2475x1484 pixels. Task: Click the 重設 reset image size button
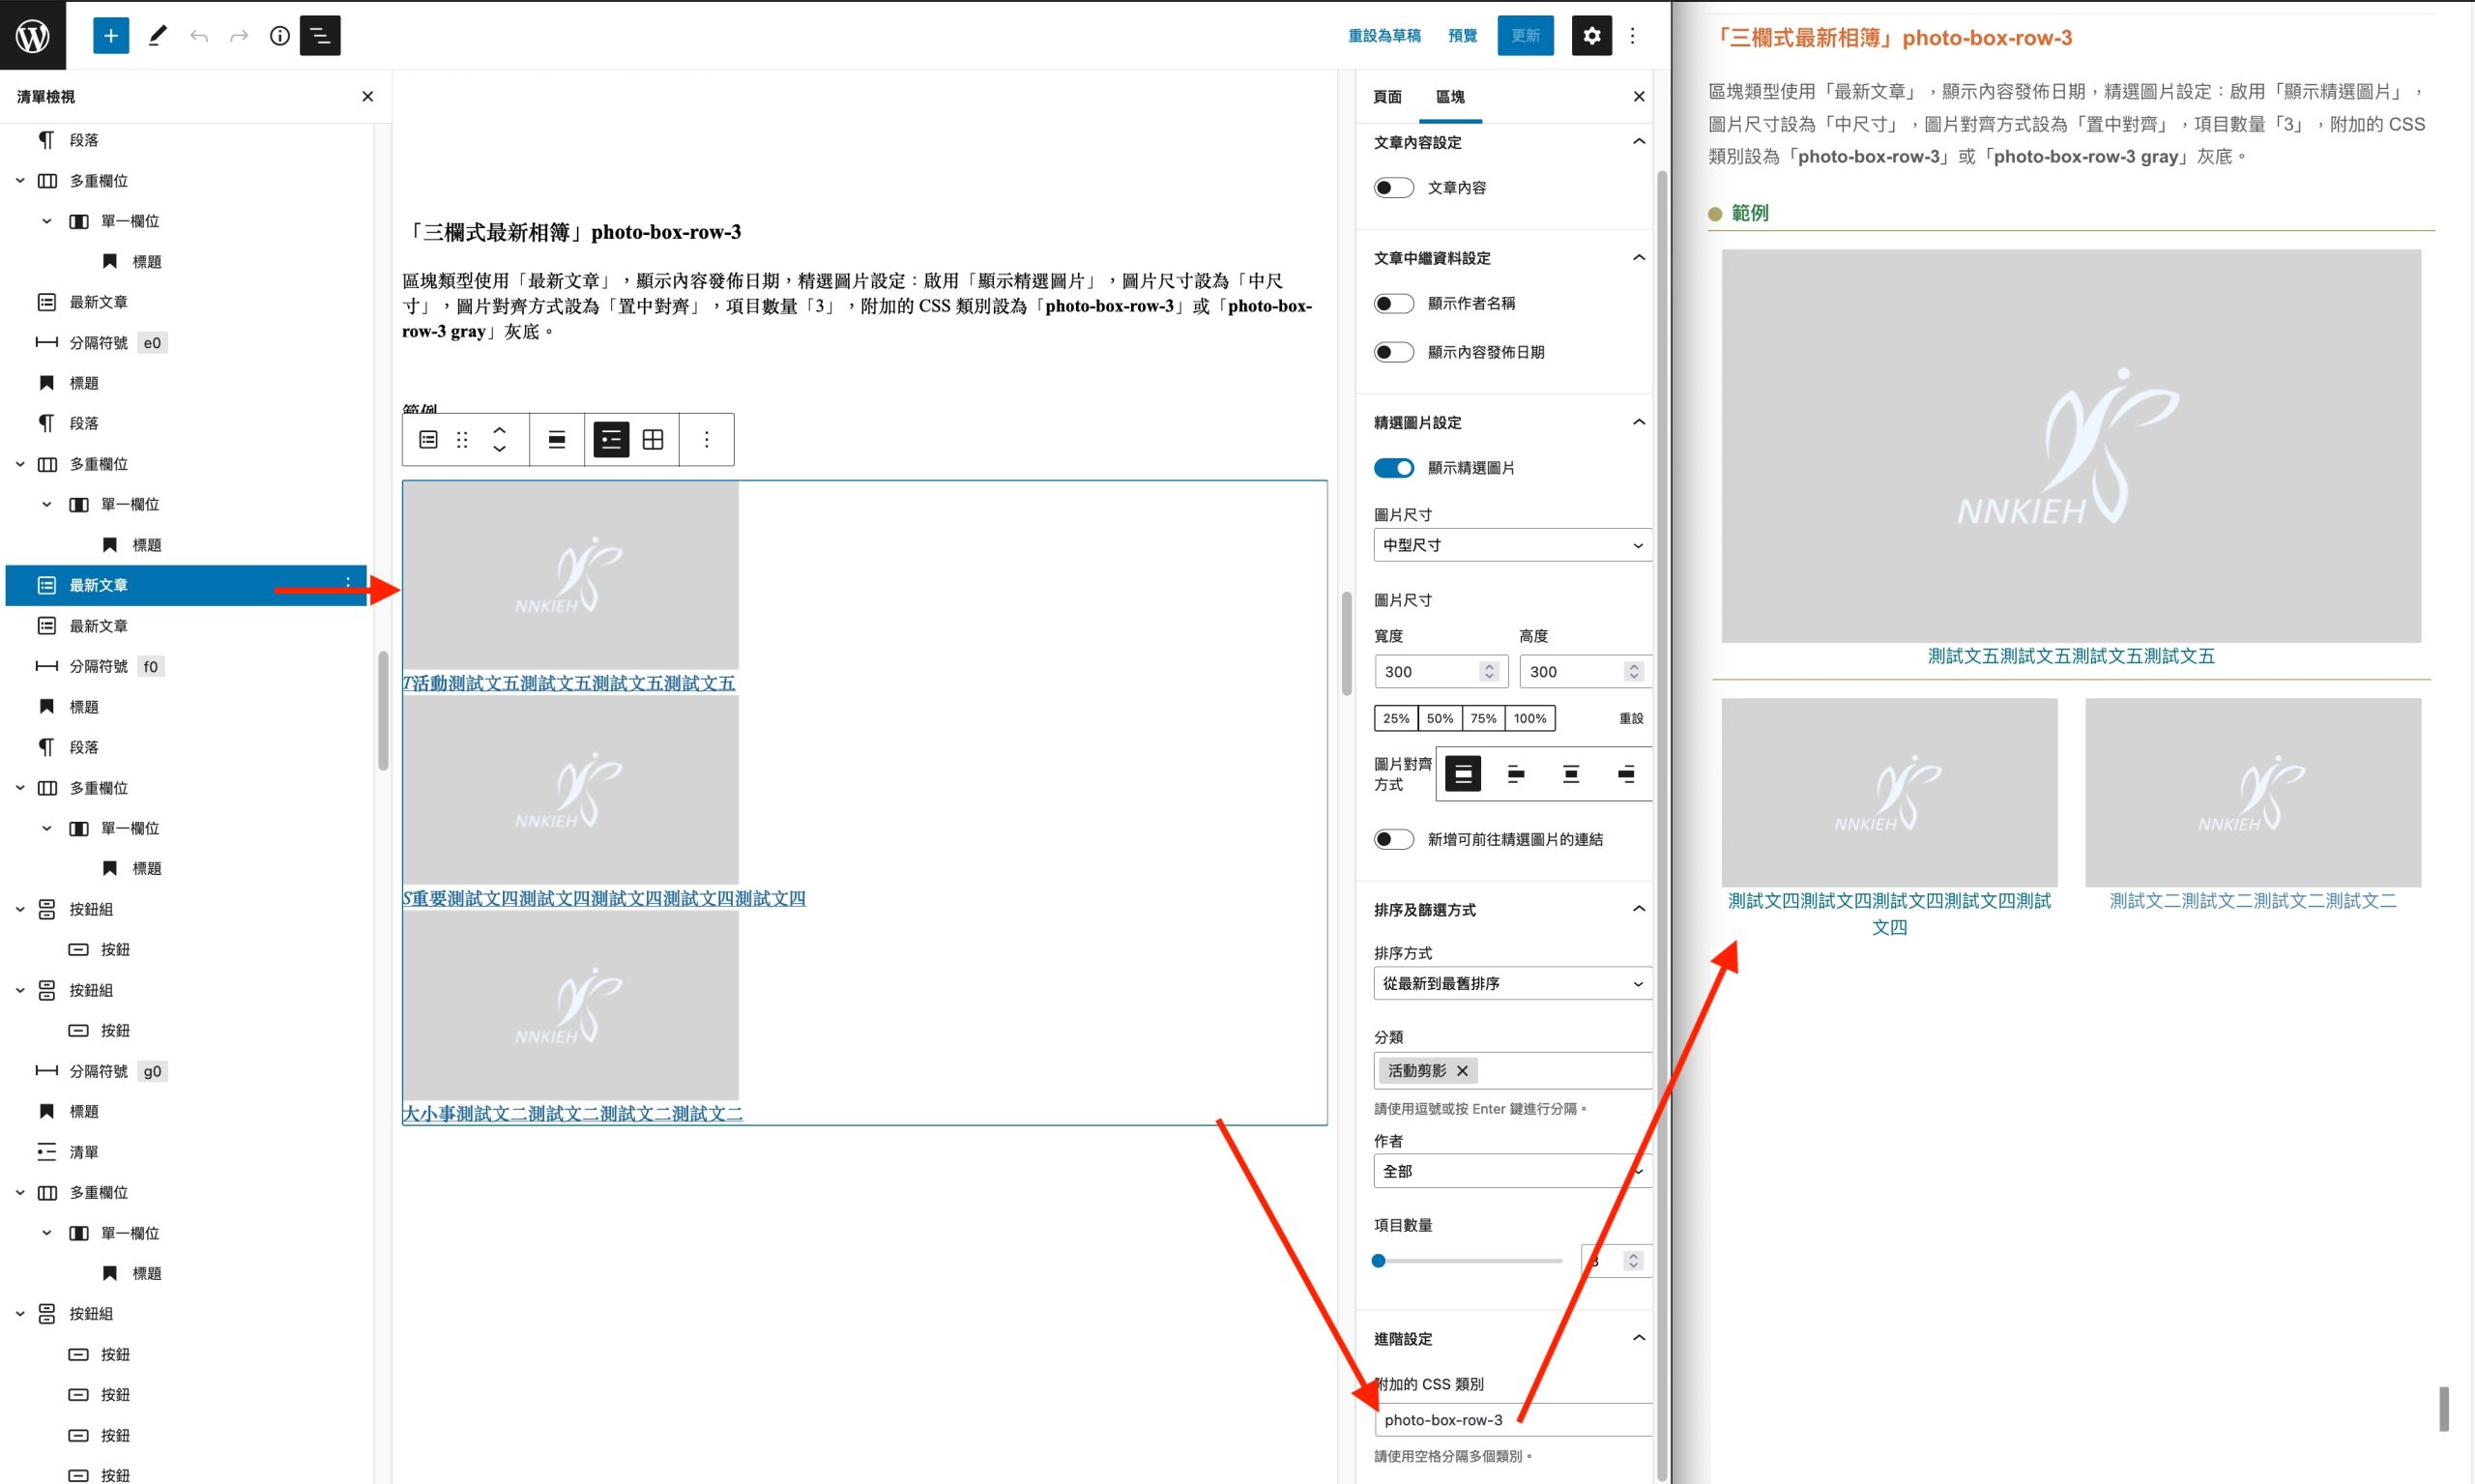[x=1631, y=718]
